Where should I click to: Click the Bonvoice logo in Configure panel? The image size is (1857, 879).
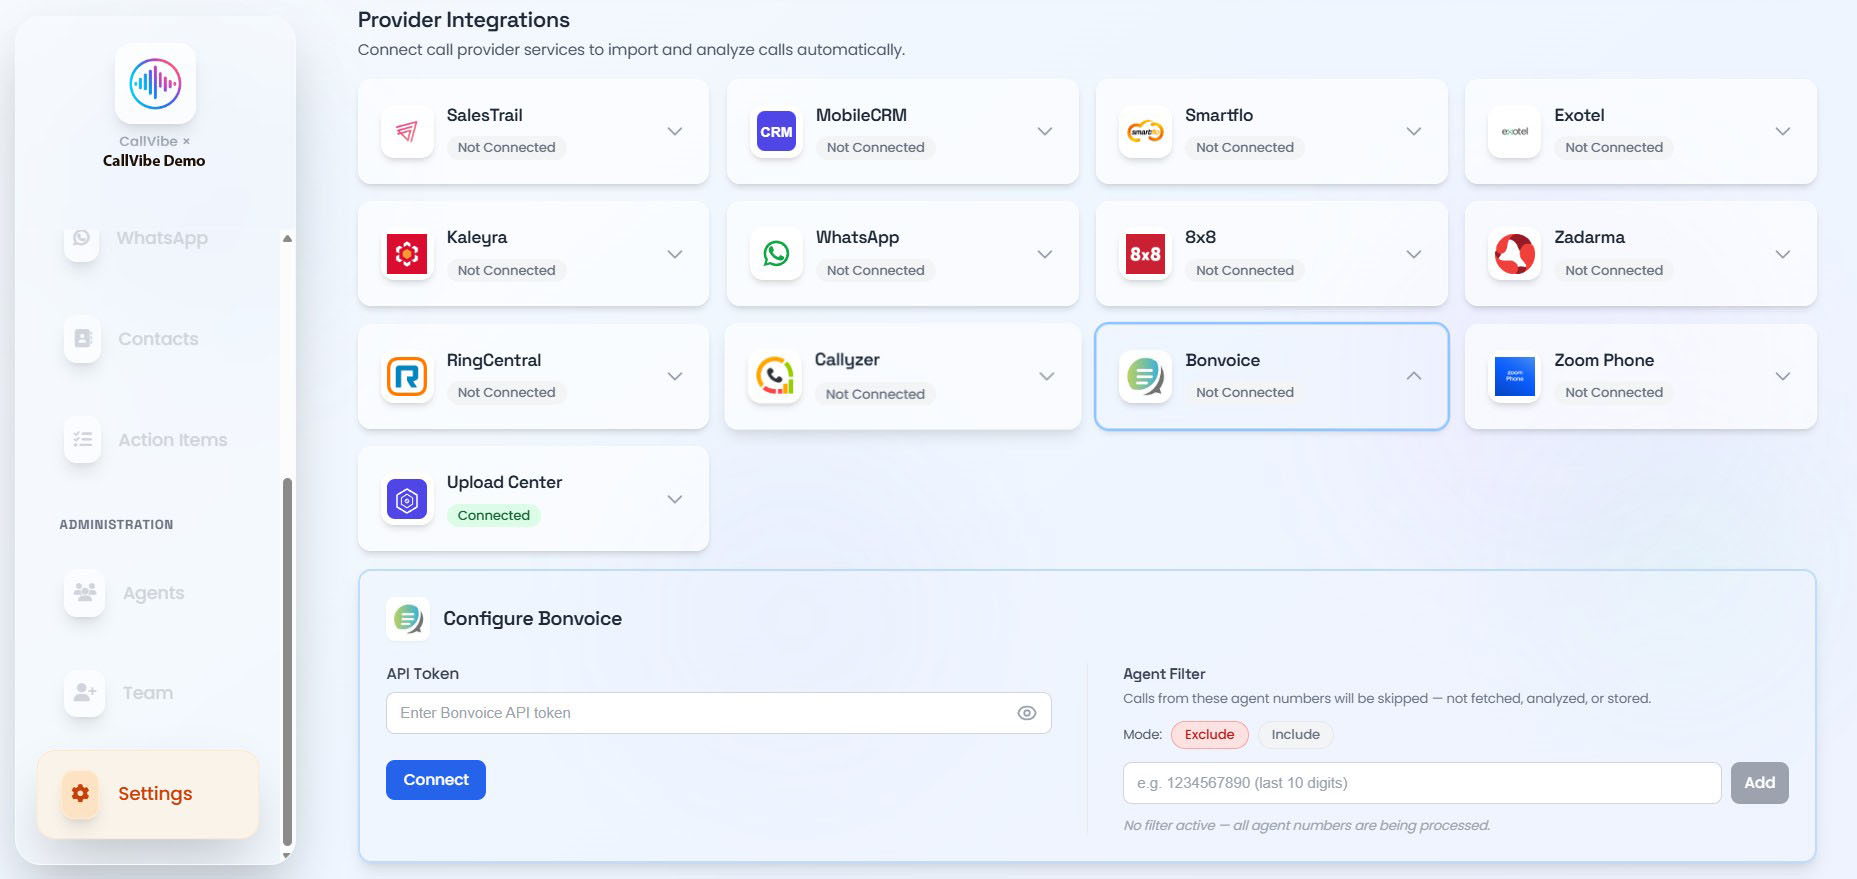point(408,619)
